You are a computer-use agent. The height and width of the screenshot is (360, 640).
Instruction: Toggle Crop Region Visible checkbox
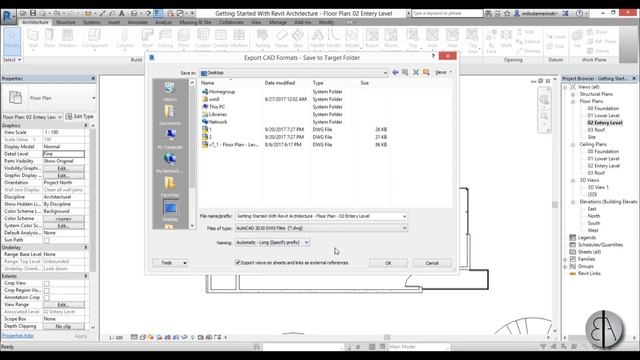point(47,291)
